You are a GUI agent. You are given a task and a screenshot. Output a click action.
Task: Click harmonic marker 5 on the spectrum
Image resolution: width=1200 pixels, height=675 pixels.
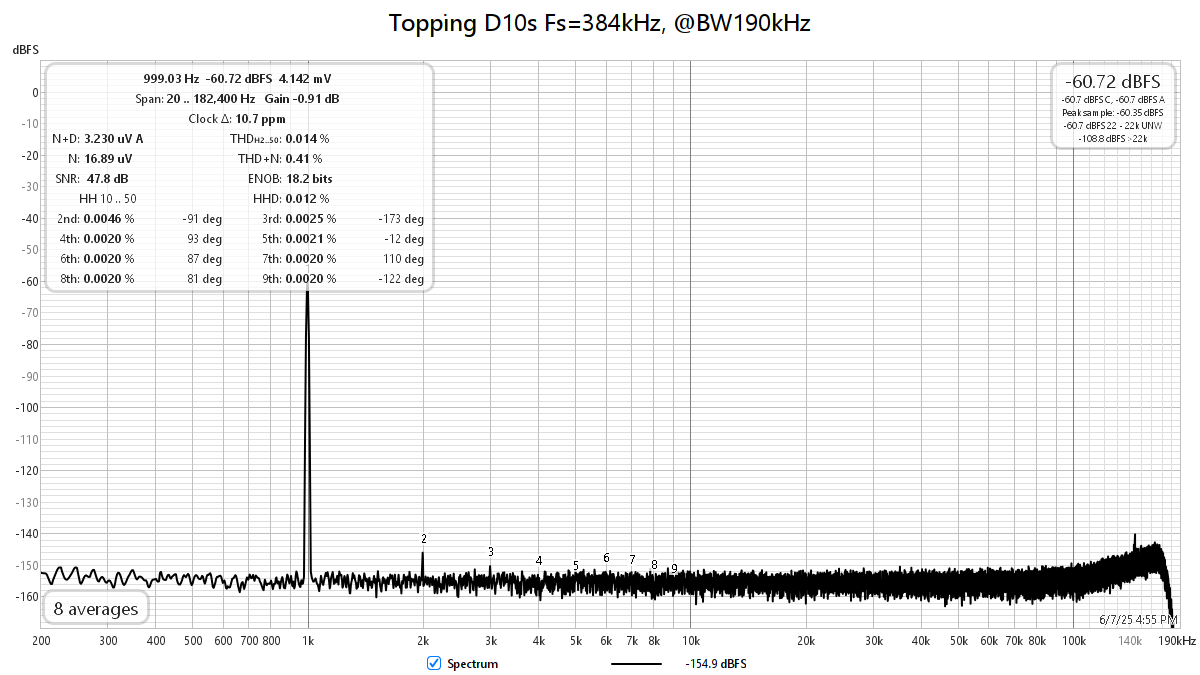point(576,566)
